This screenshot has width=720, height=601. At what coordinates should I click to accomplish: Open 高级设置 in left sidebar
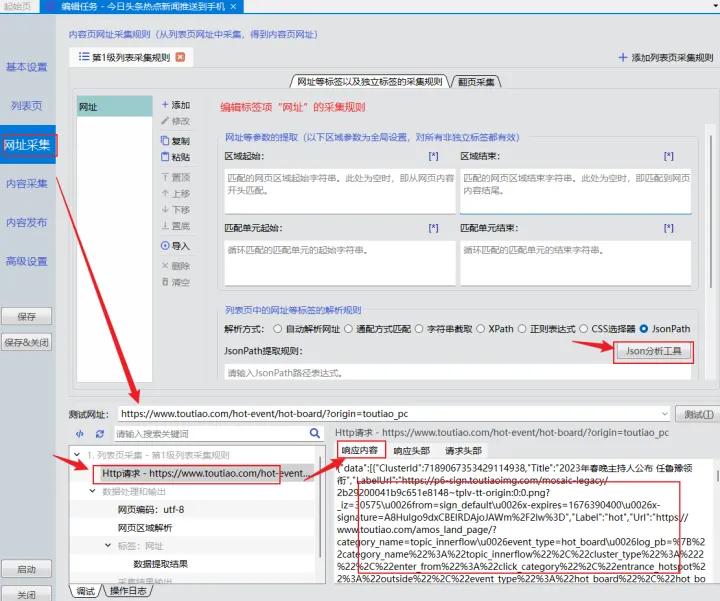point(27,262)
